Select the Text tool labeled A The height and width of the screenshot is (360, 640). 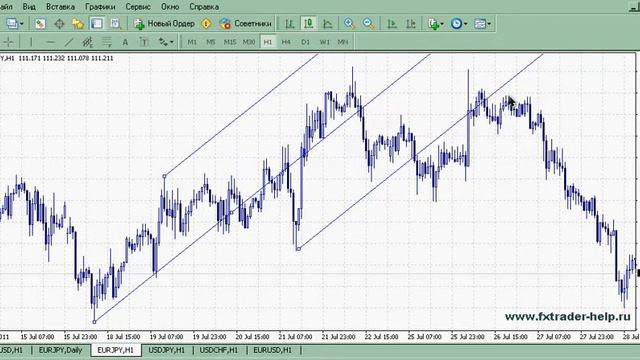point(125,42)
